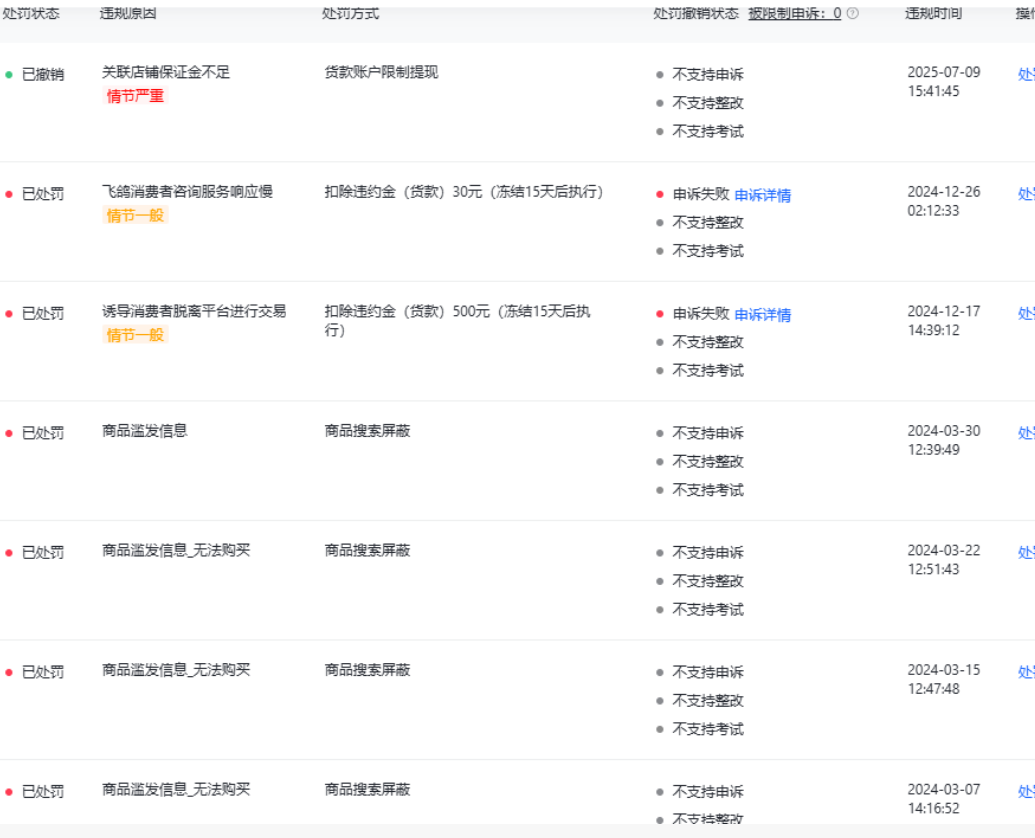Click action link for 2024-03-30 violation row
The image size is (1035, 838).
click(x=1025, y=433)
